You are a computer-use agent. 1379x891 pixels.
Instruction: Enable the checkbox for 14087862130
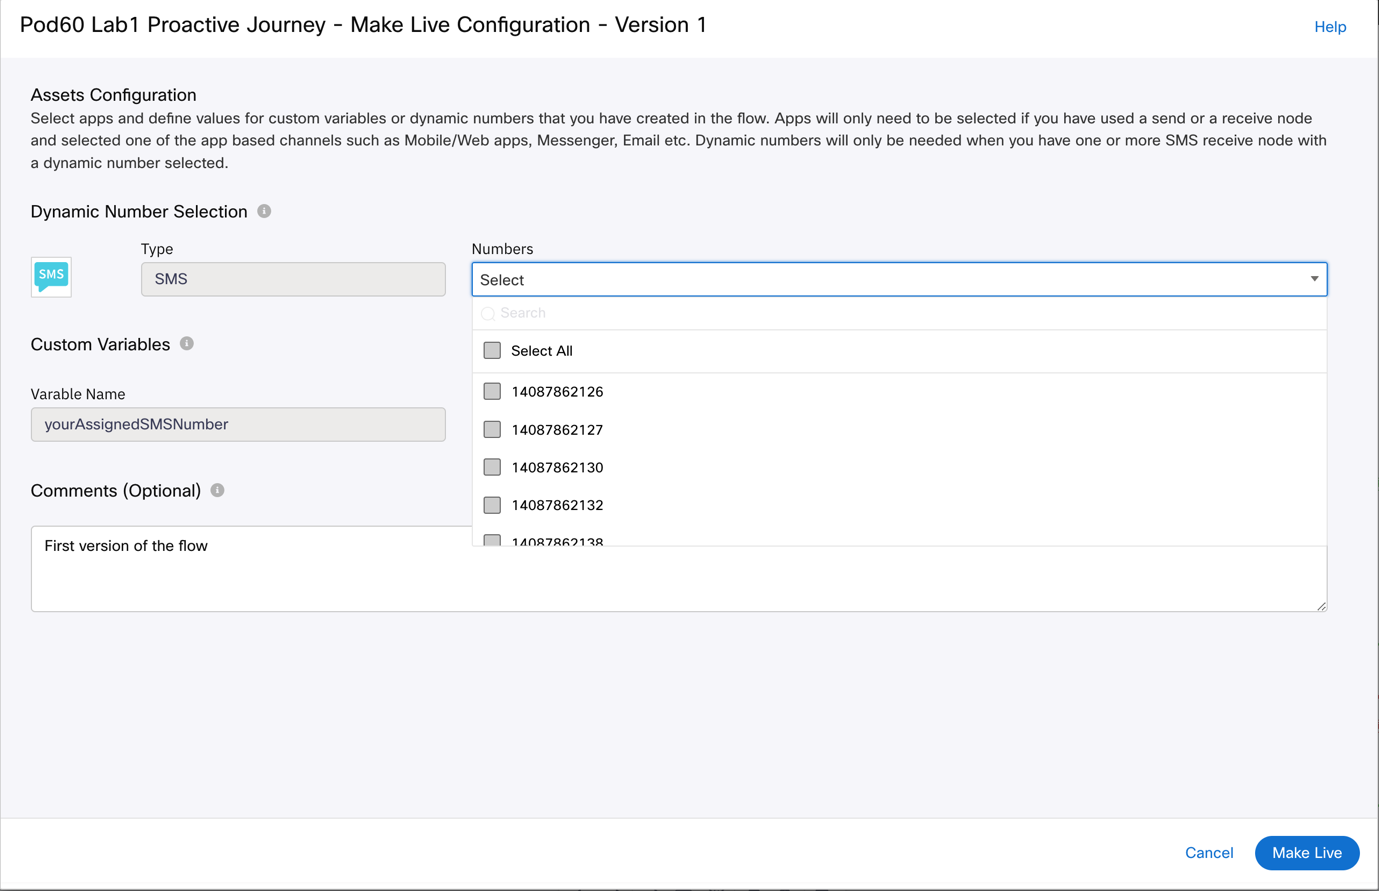492,467
